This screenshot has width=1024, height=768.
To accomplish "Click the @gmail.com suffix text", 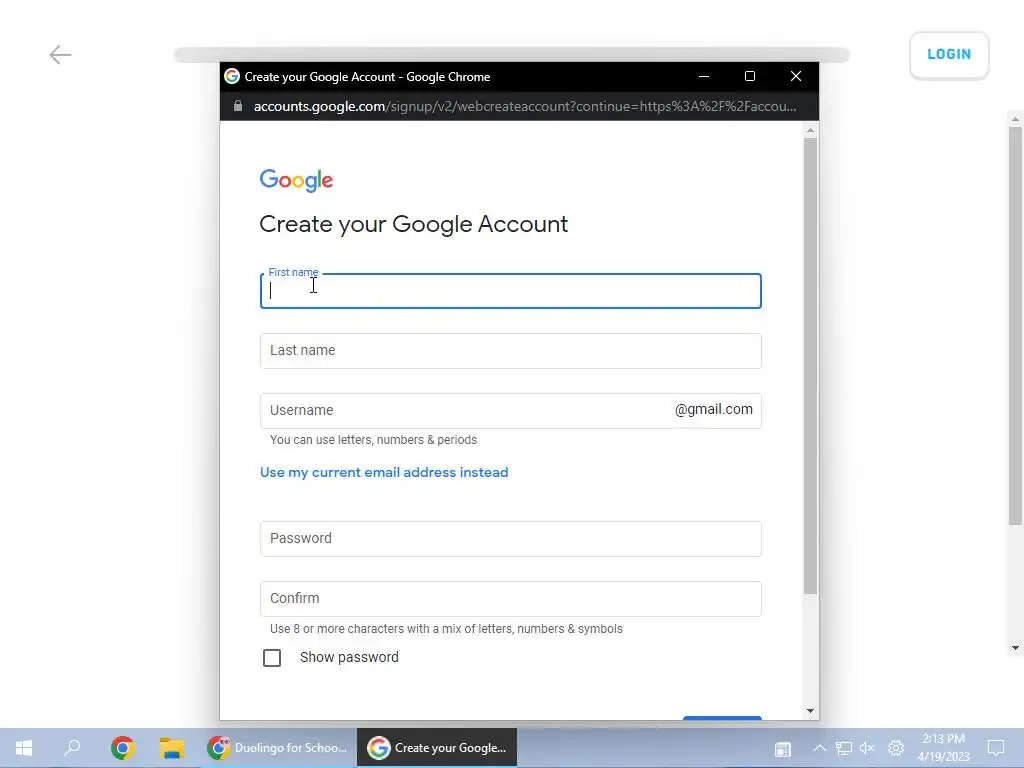I will coord(714,409).
